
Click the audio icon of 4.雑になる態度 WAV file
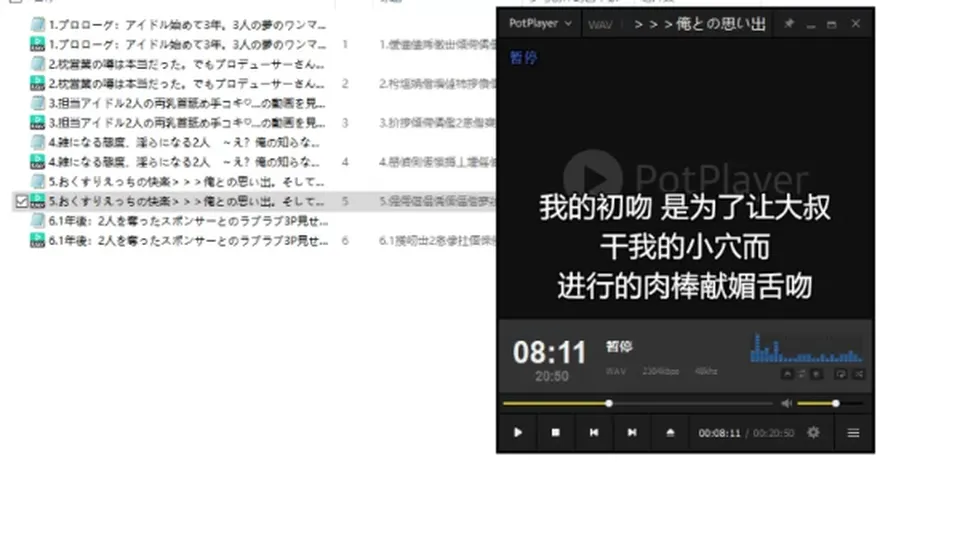click(37, 162)
